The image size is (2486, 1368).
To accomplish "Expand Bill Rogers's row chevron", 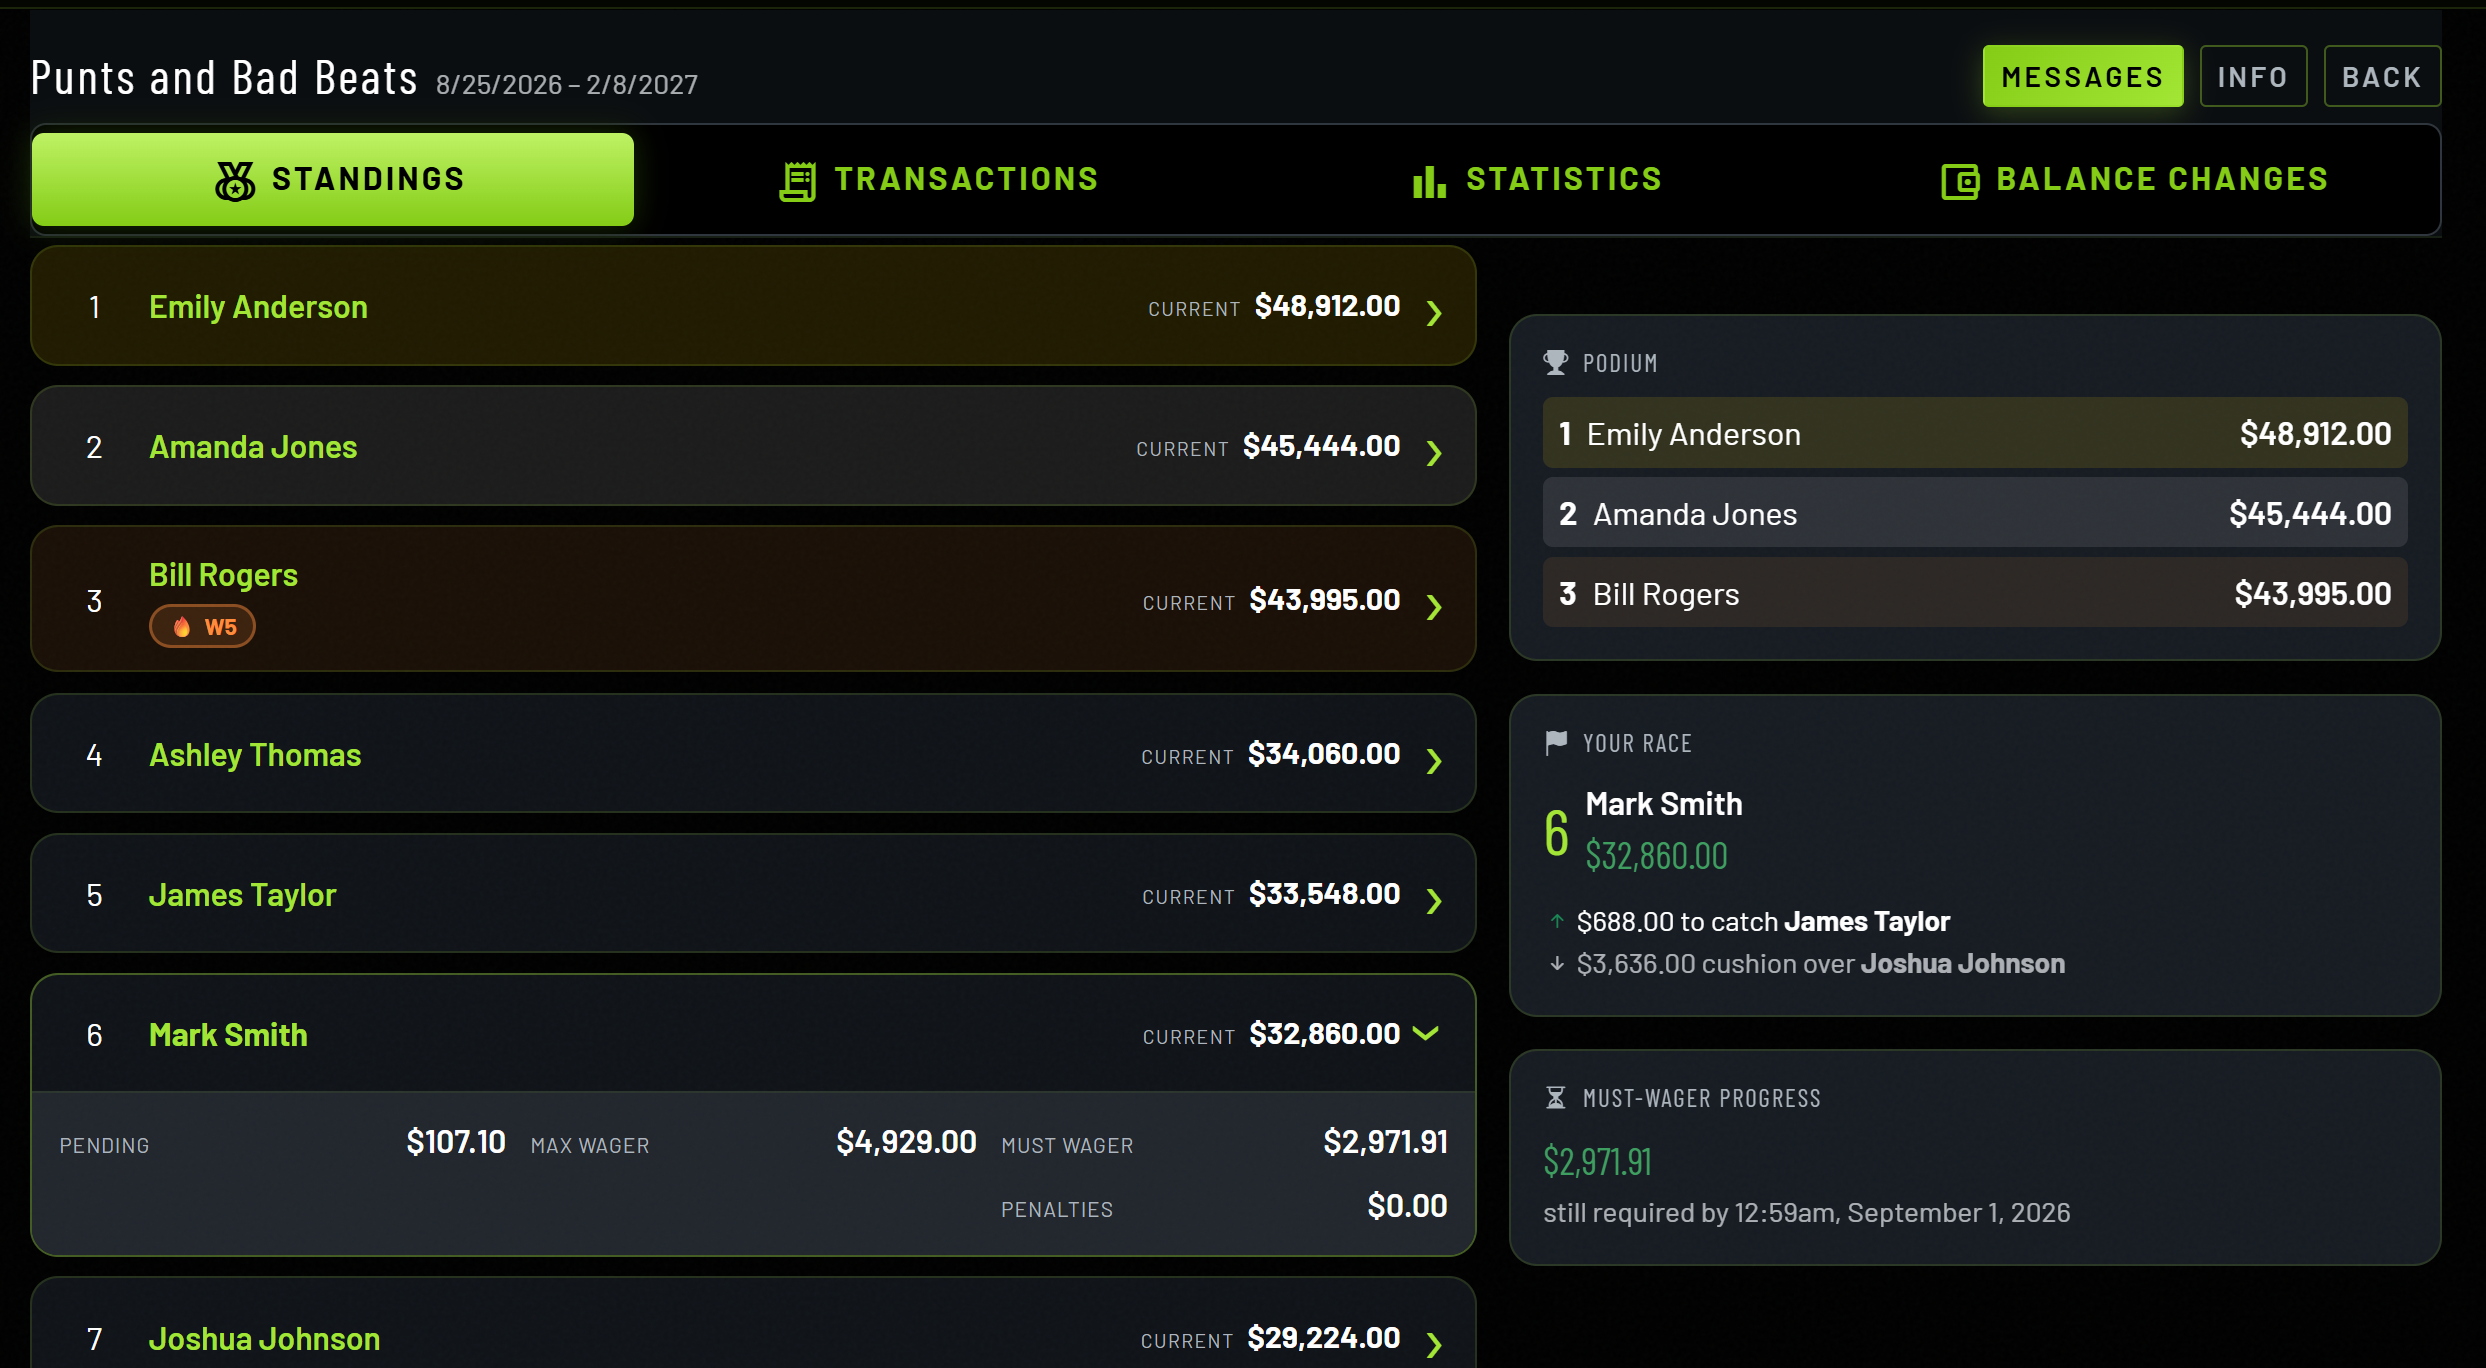I will [x=1434, y=606].
